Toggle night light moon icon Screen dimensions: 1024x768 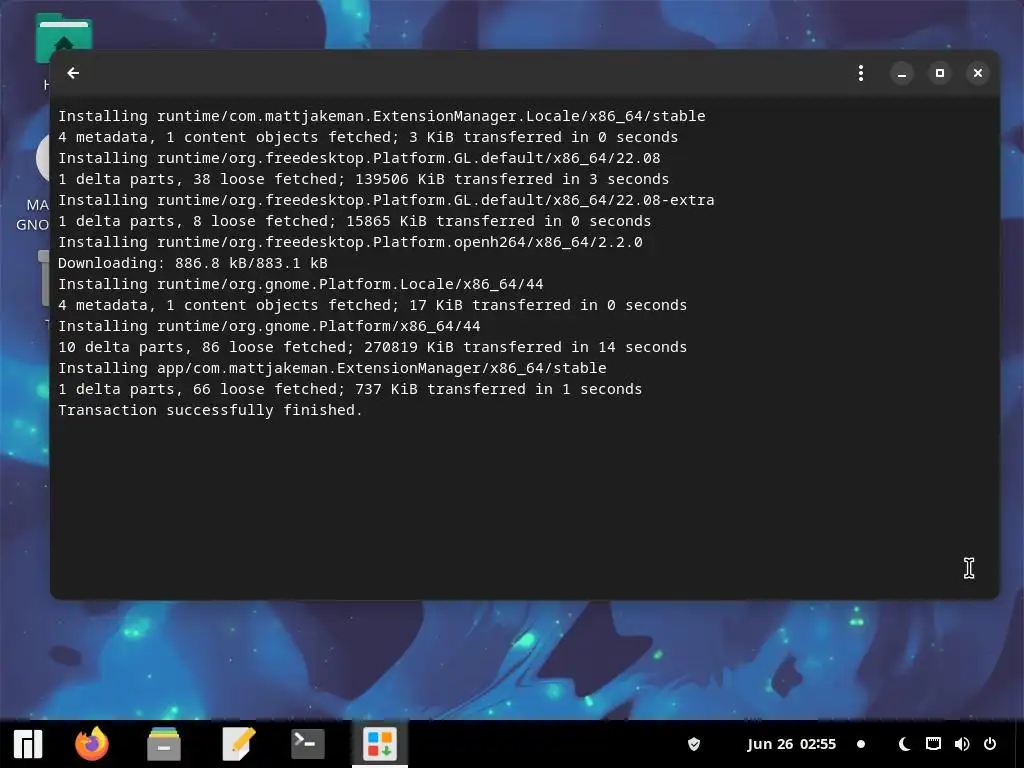[904, 744]
